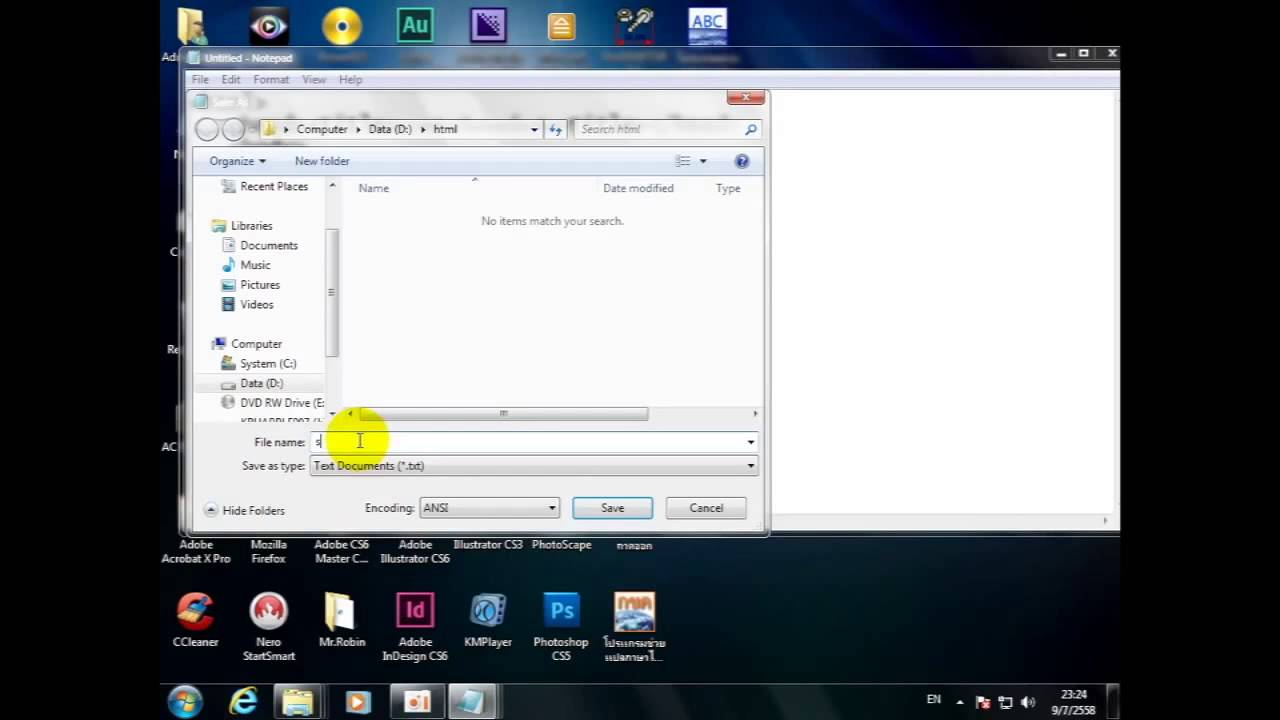The width and height of the screenshot is (1280, 720).
Task: Sort by the Name column header
Action: [x=373, y=188]
